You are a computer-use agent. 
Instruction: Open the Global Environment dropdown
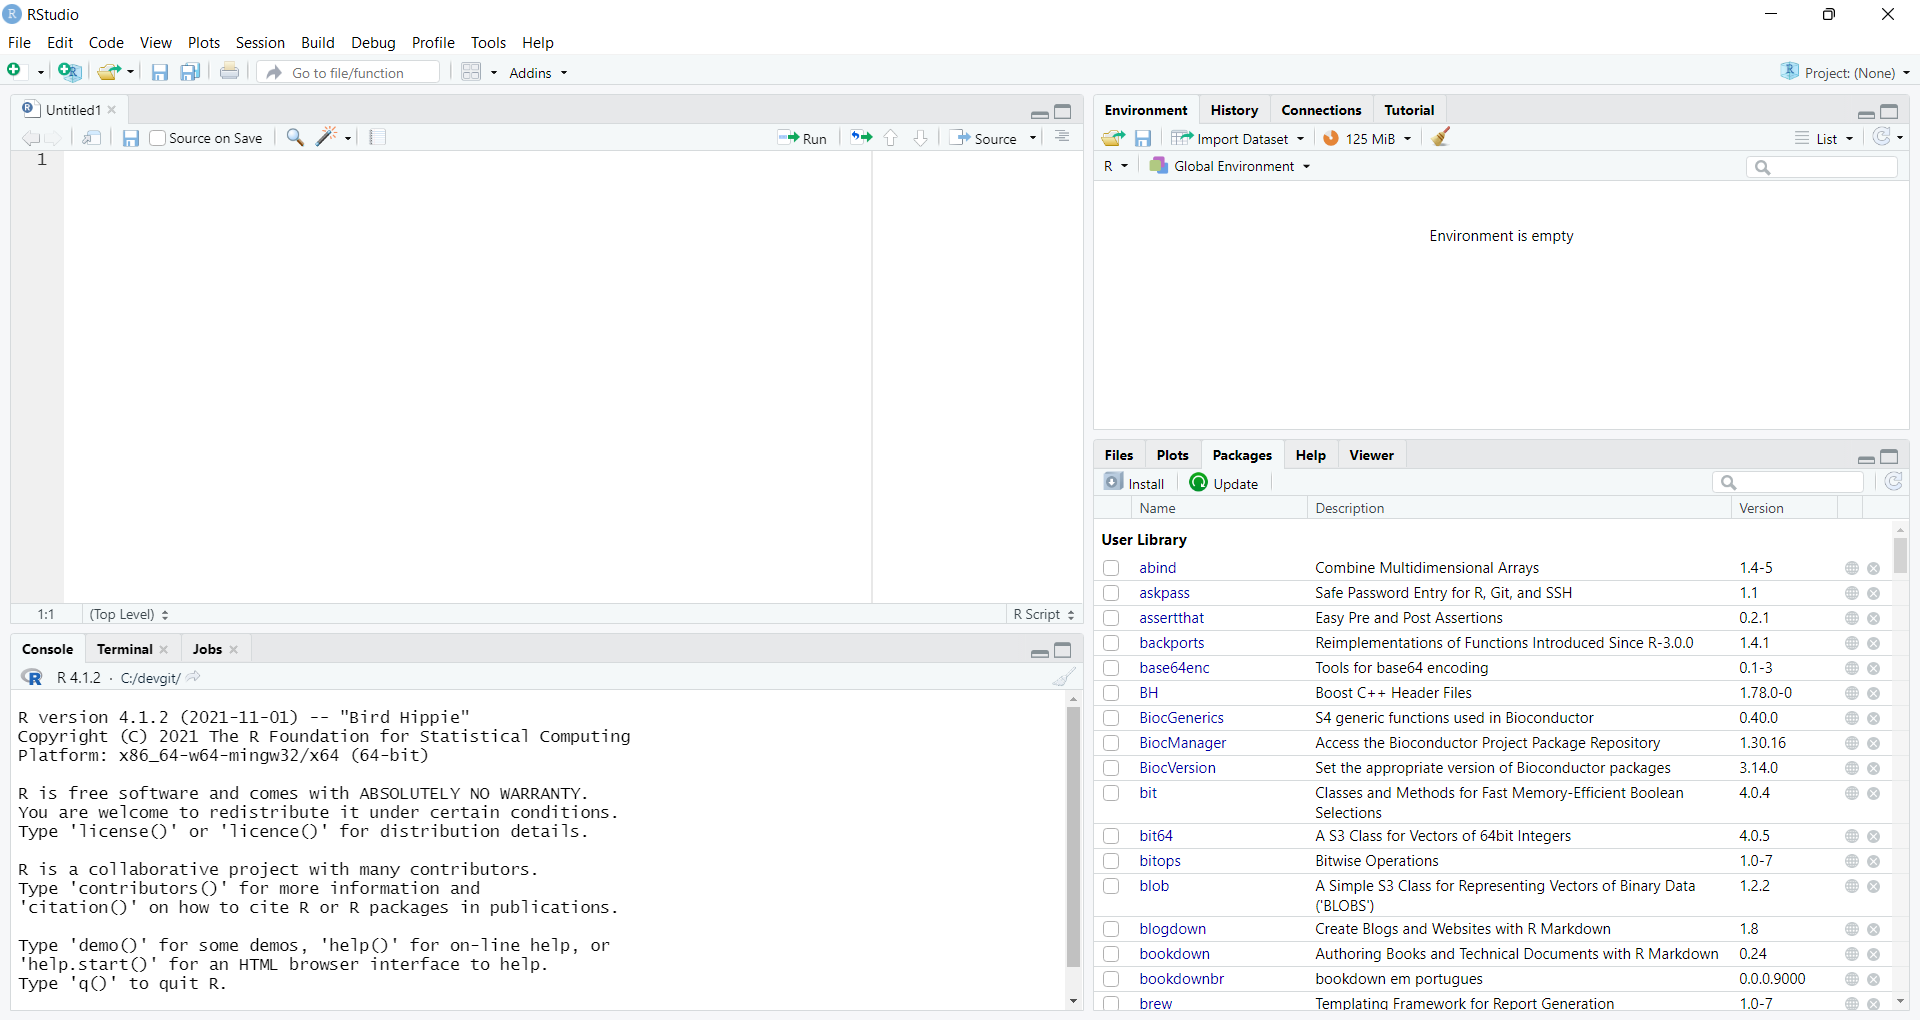click(x=1230, y=166)
